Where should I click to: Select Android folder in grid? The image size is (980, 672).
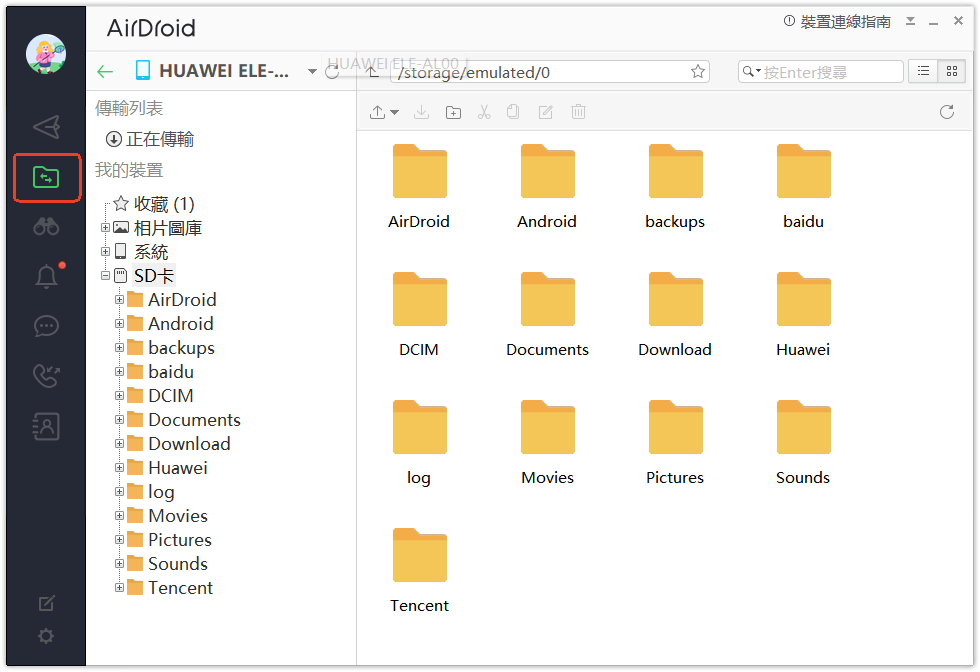click(548, 187)
